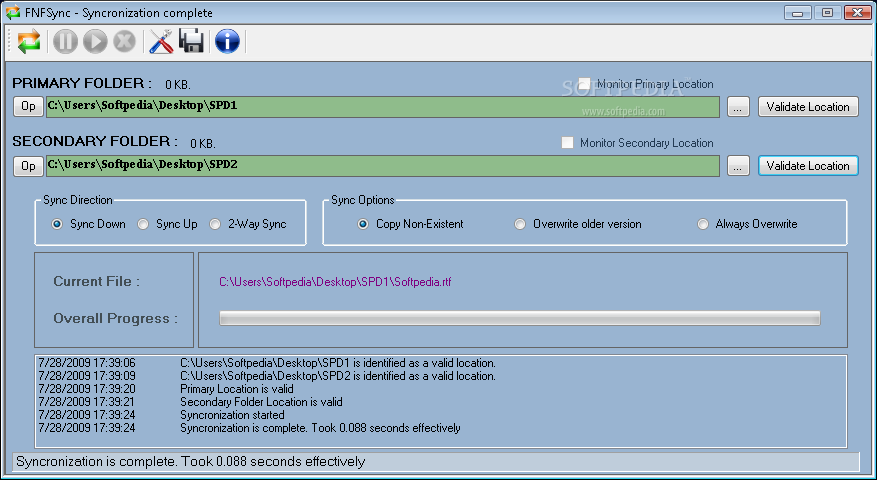
Task: Select Always Overwrite option
Action: 703,224
